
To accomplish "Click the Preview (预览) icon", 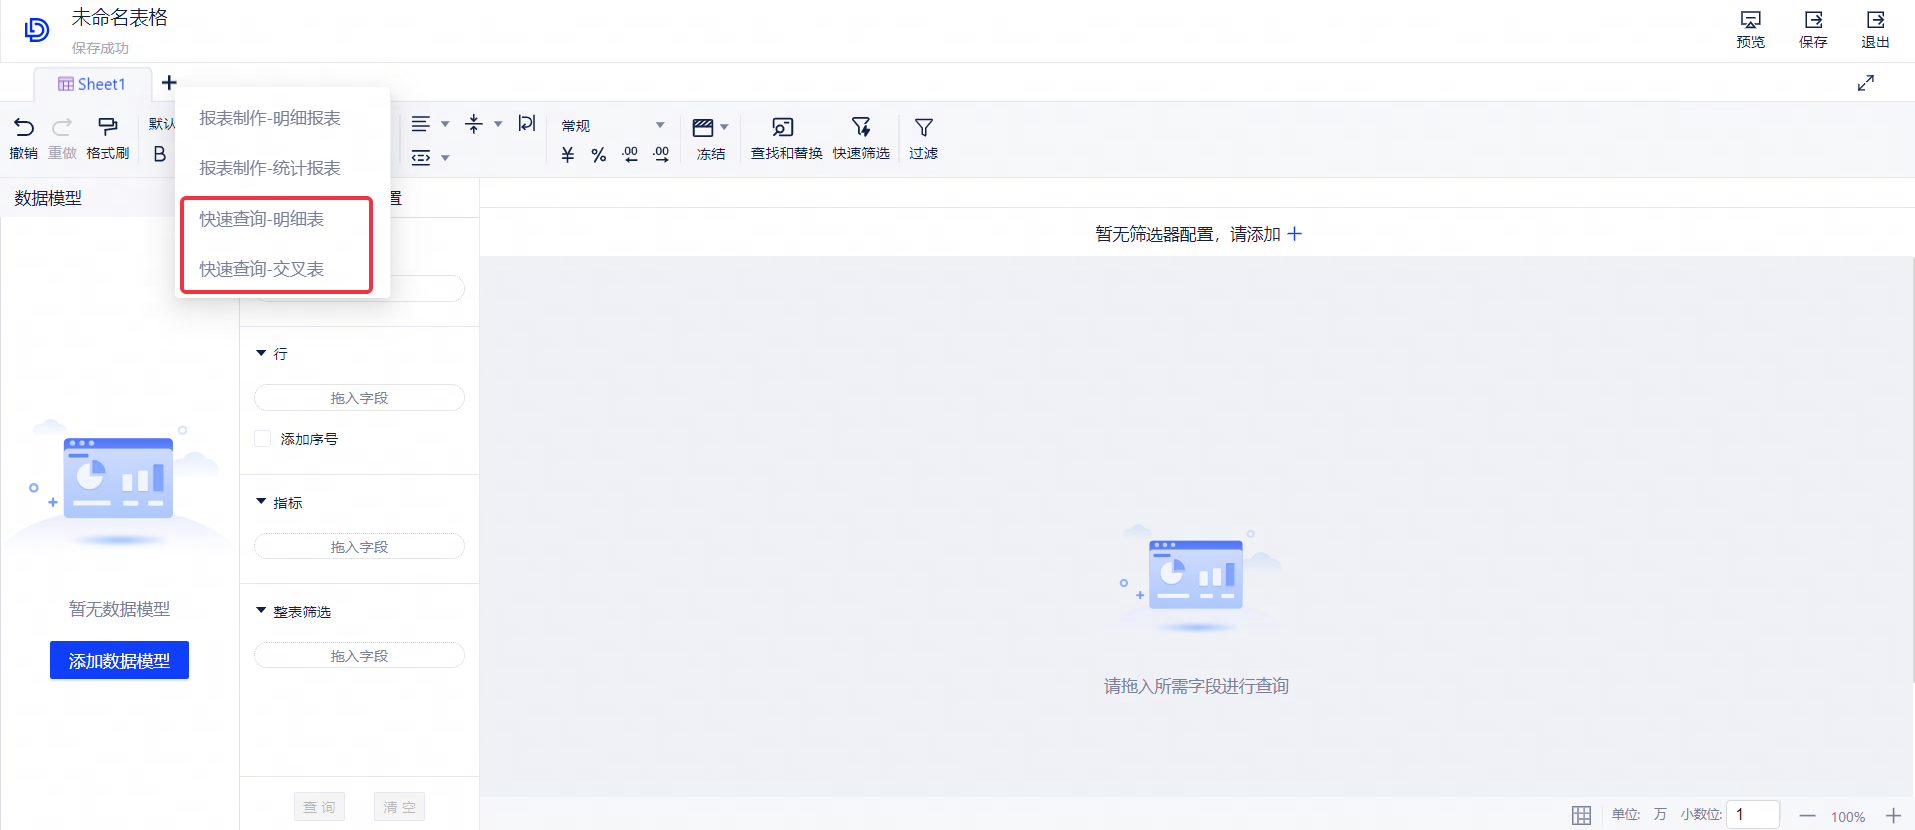I will tap(1750, 20).
